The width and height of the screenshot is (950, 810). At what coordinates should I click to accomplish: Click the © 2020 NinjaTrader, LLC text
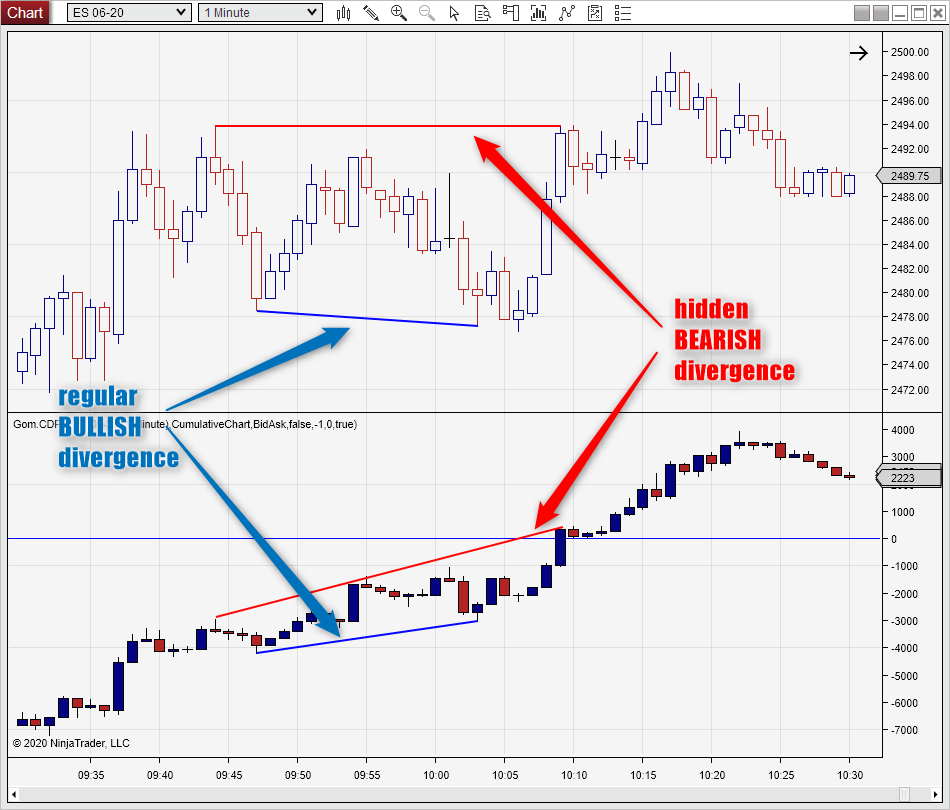tap(71, 743)
